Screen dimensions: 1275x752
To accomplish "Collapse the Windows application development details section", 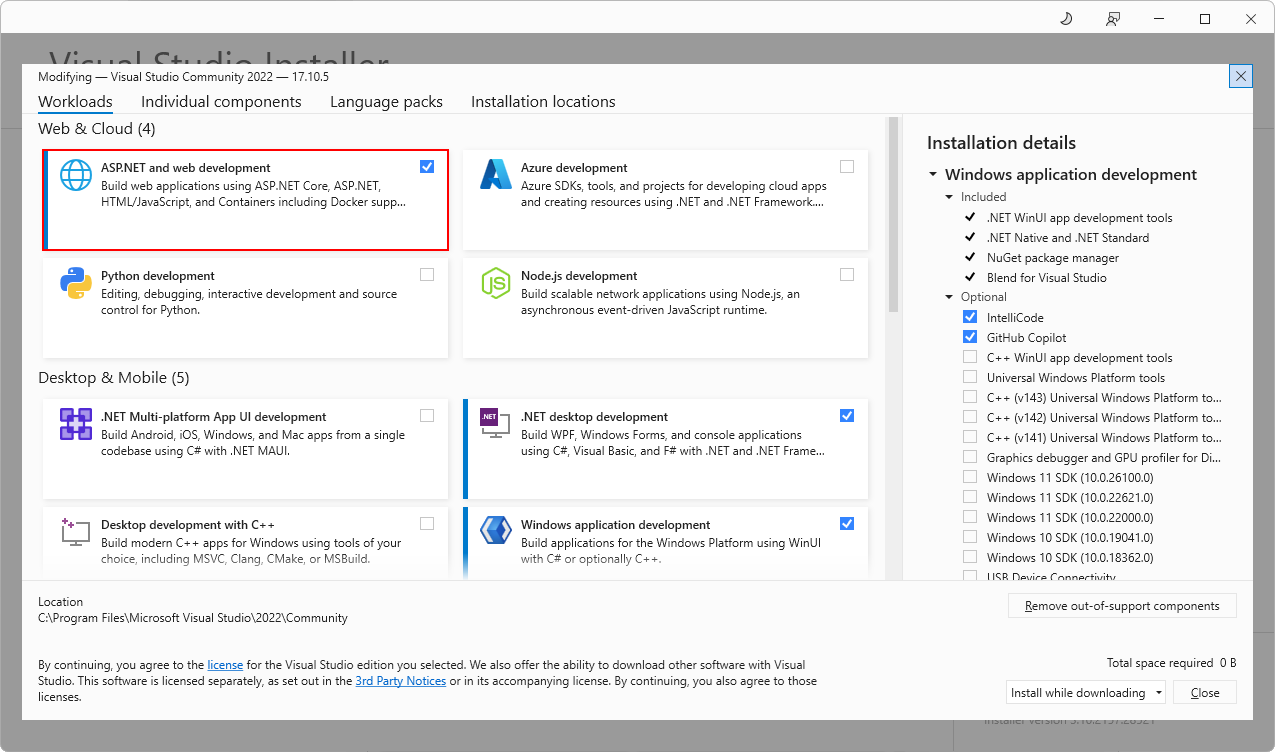I will [933, 175].
